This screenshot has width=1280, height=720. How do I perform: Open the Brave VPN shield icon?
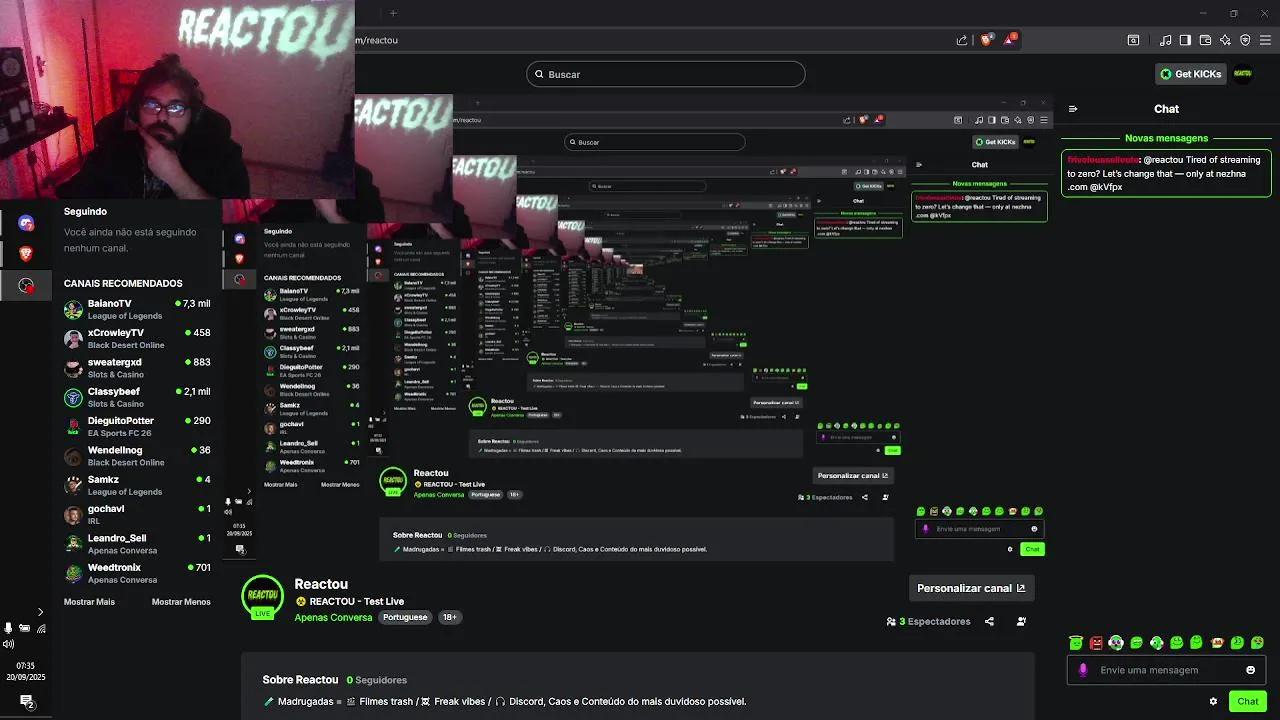[x=1245, y=40]
